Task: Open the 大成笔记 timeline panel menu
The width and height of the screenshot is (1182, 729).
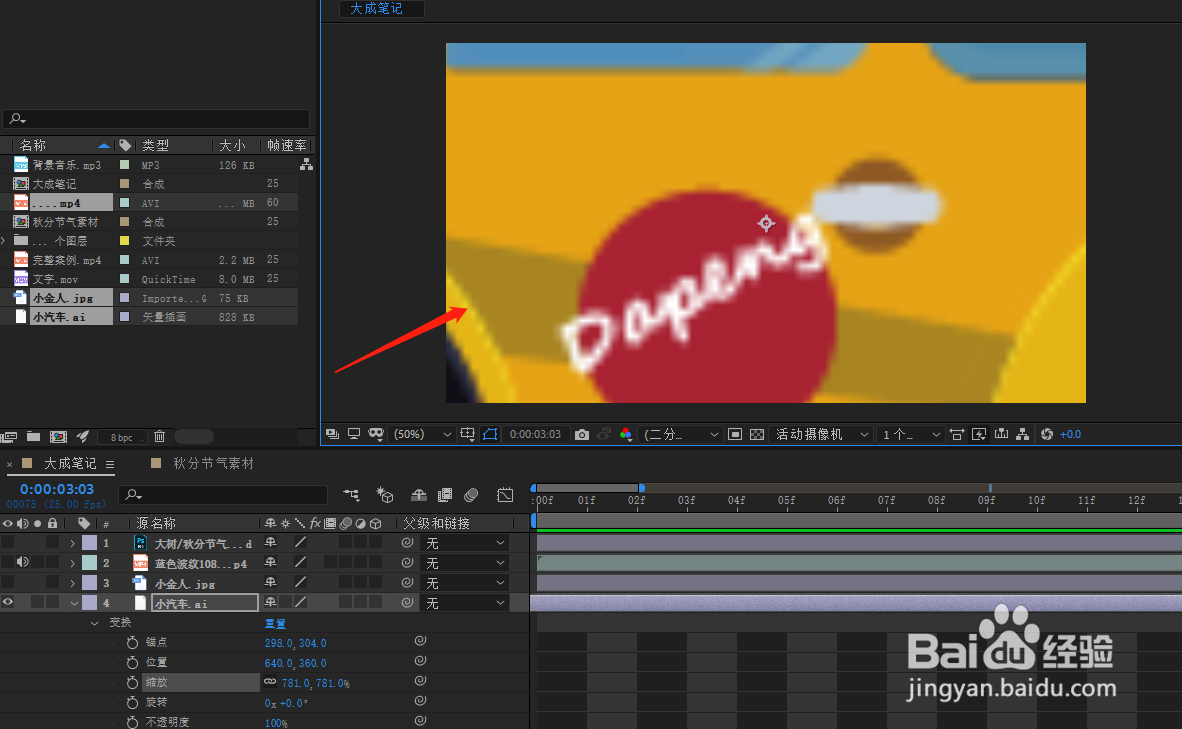Action: (x=110, y=464)
